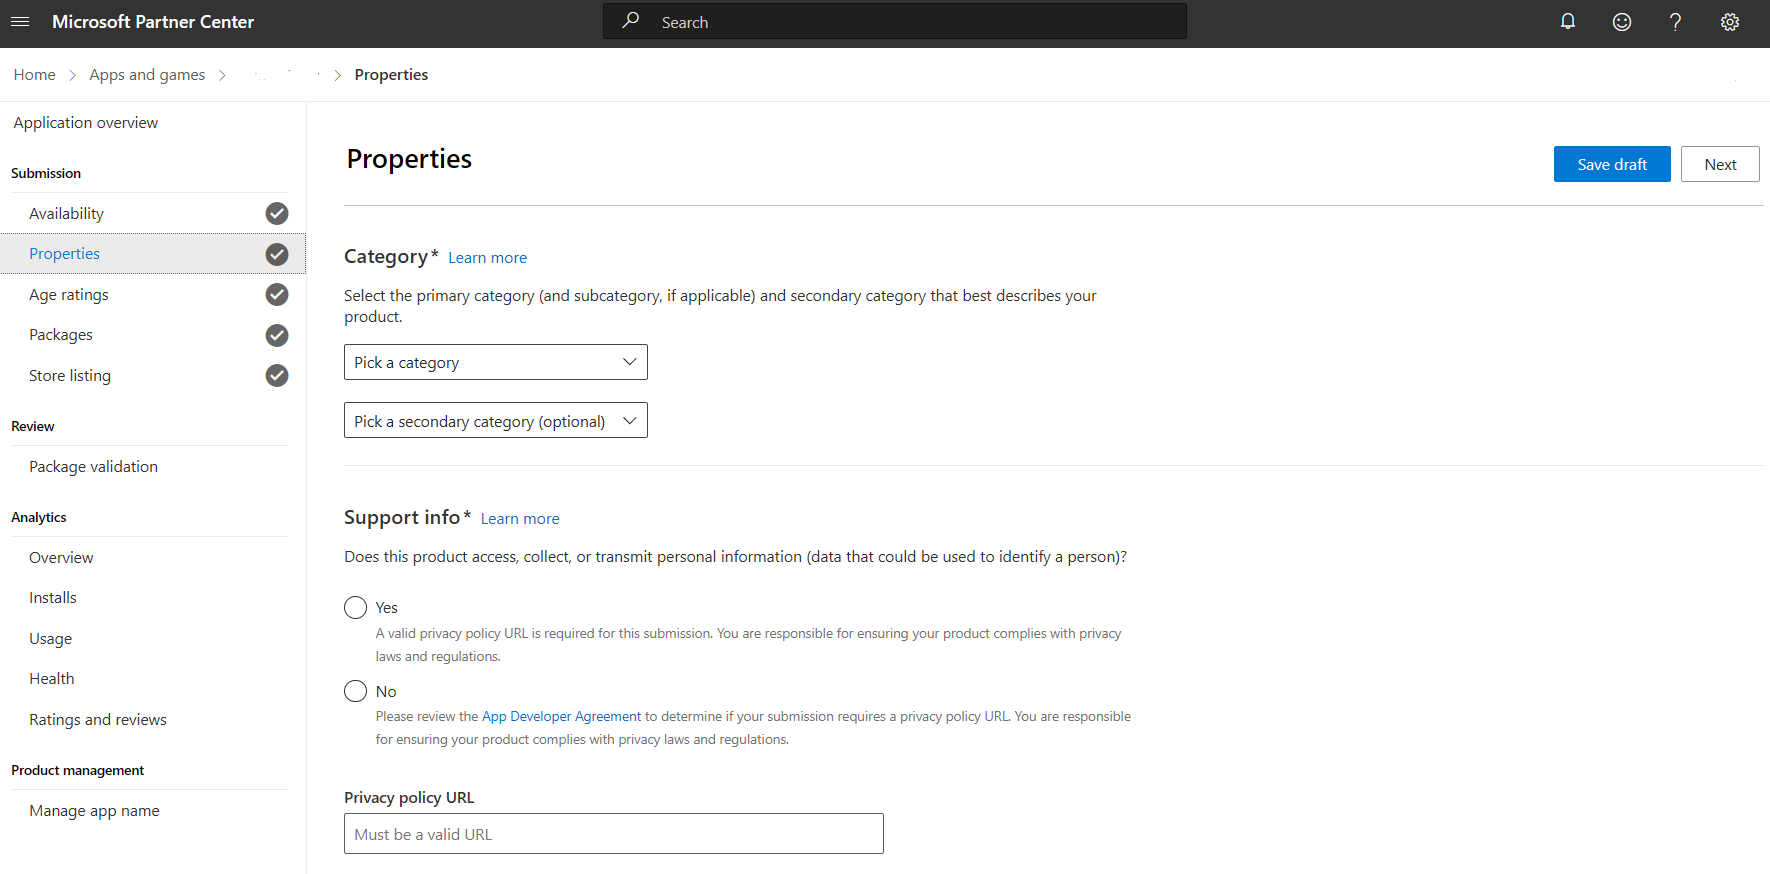Screen dimensions: 1770x874
Task: Open Learn more link beside Category
Action: coord(487,258)
